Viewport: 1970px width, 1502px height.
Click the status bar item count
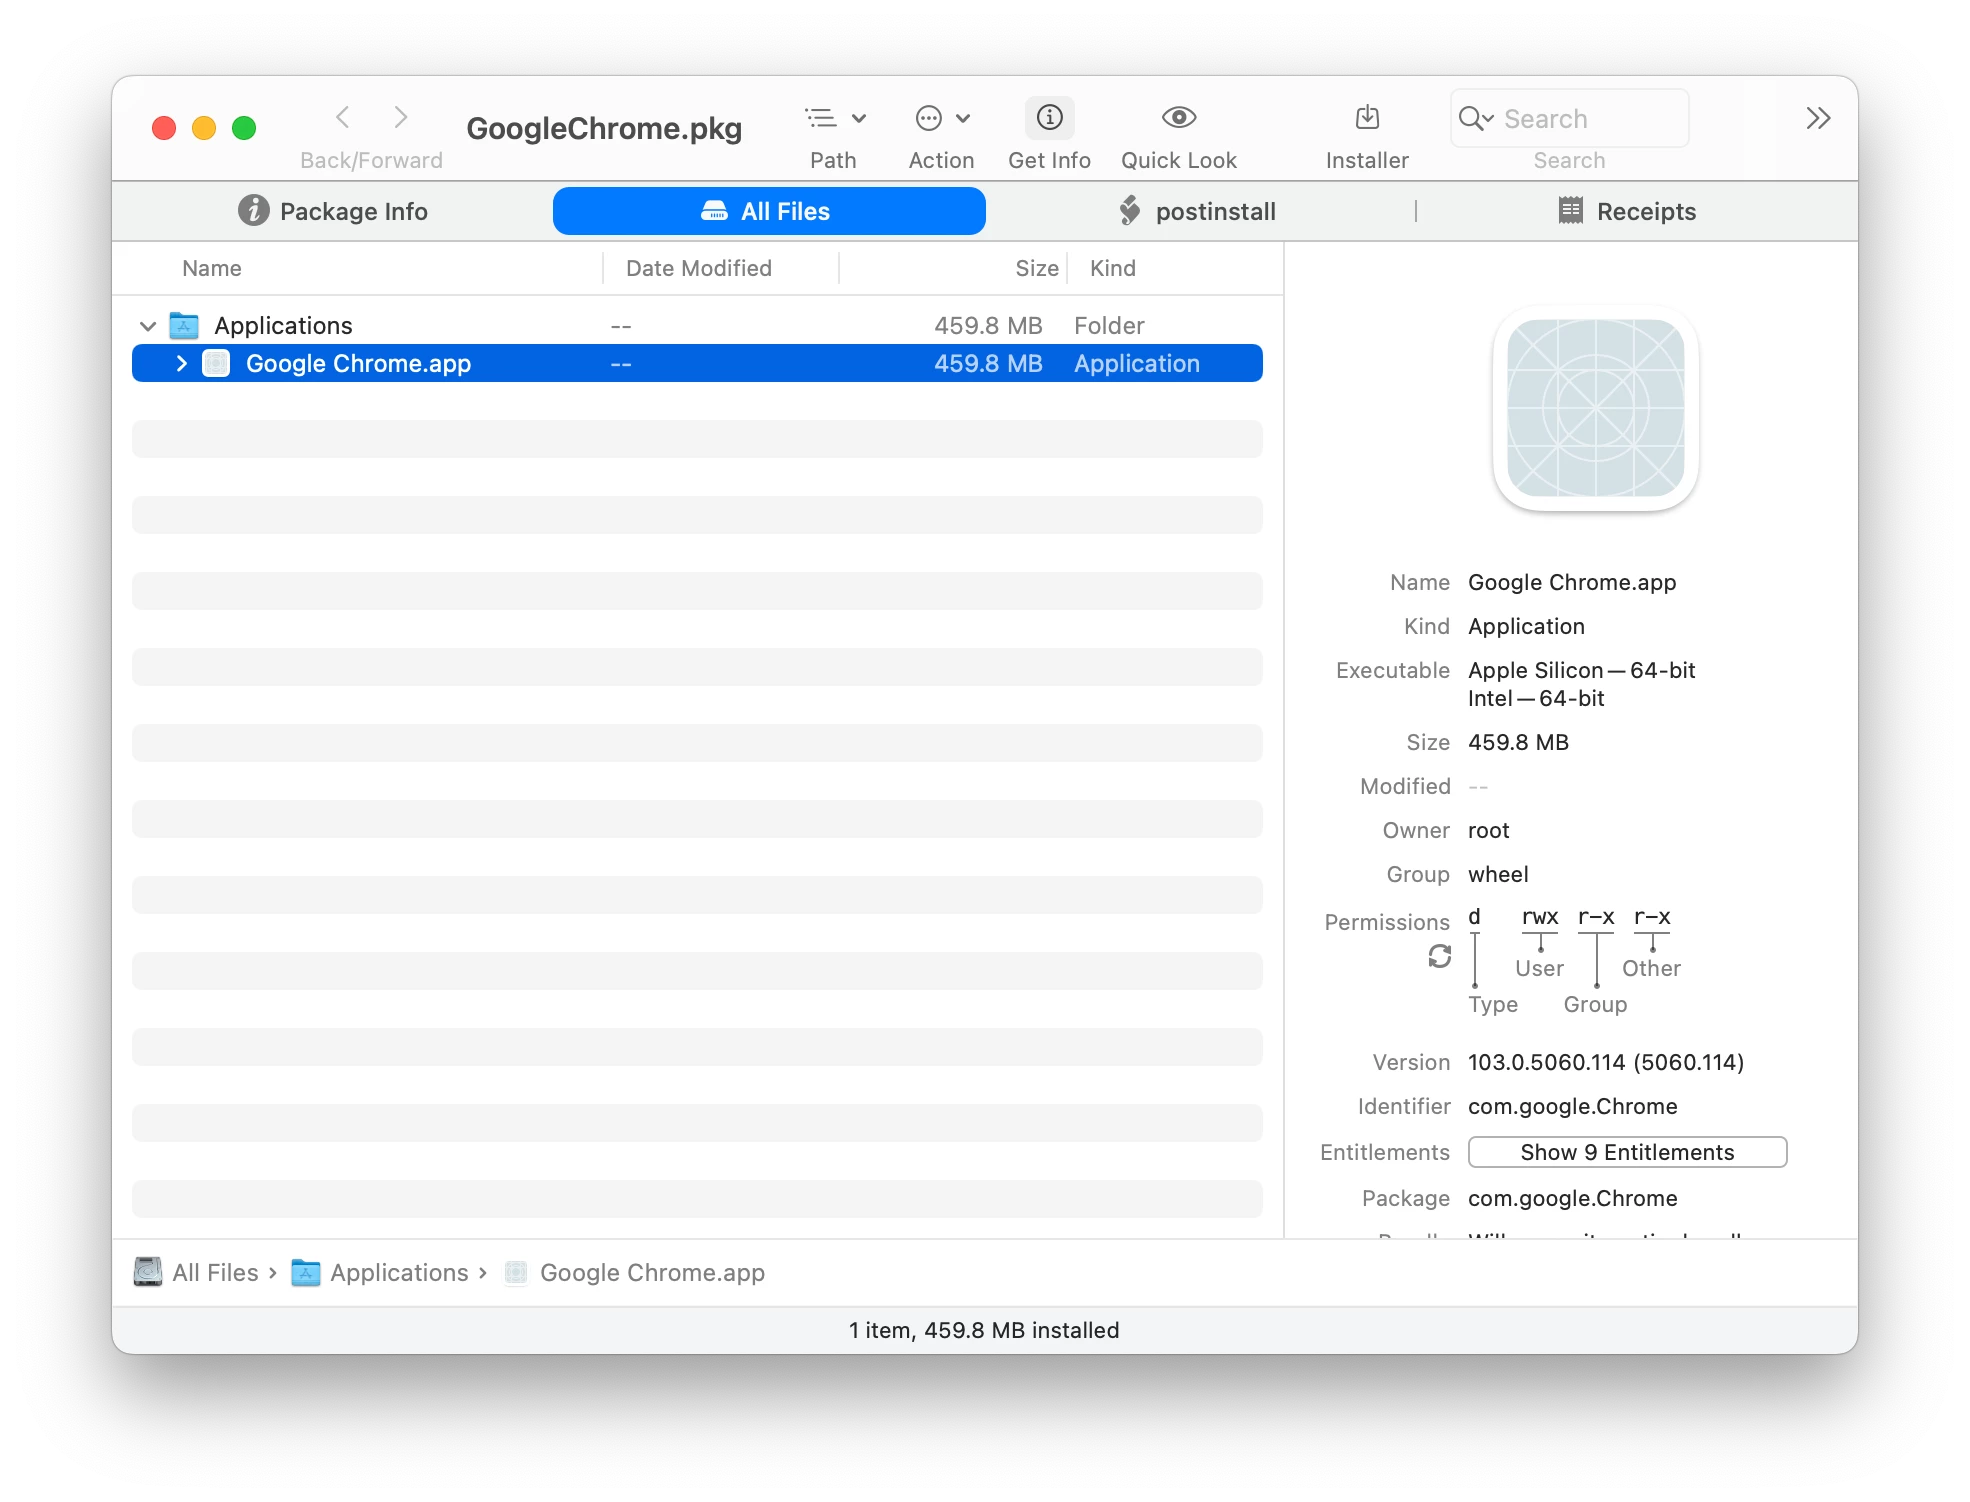(x=984, y=1330)
